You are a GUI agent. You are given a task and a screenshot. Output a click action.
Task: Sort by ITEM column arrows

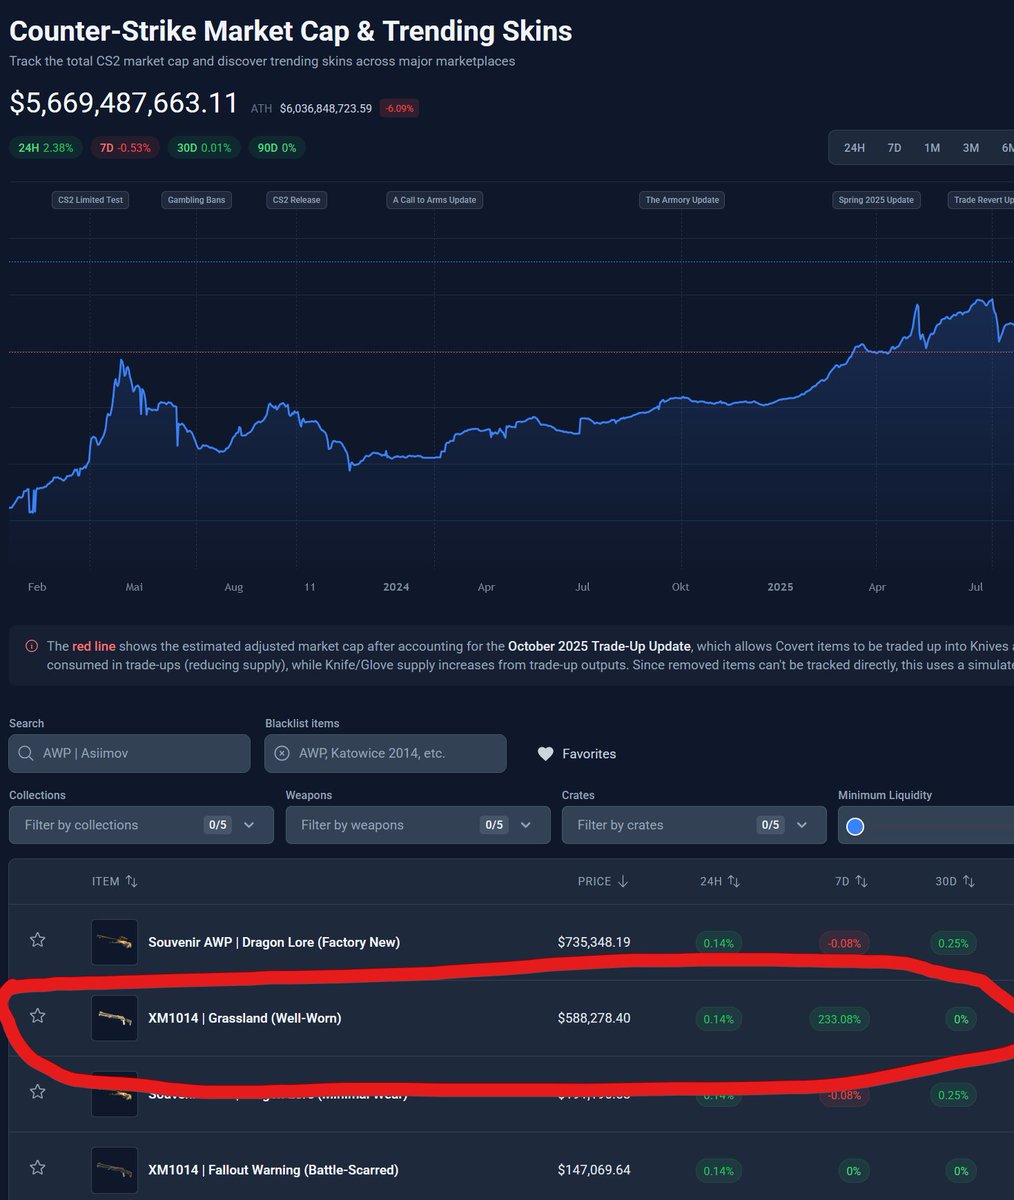coord(131,881)
